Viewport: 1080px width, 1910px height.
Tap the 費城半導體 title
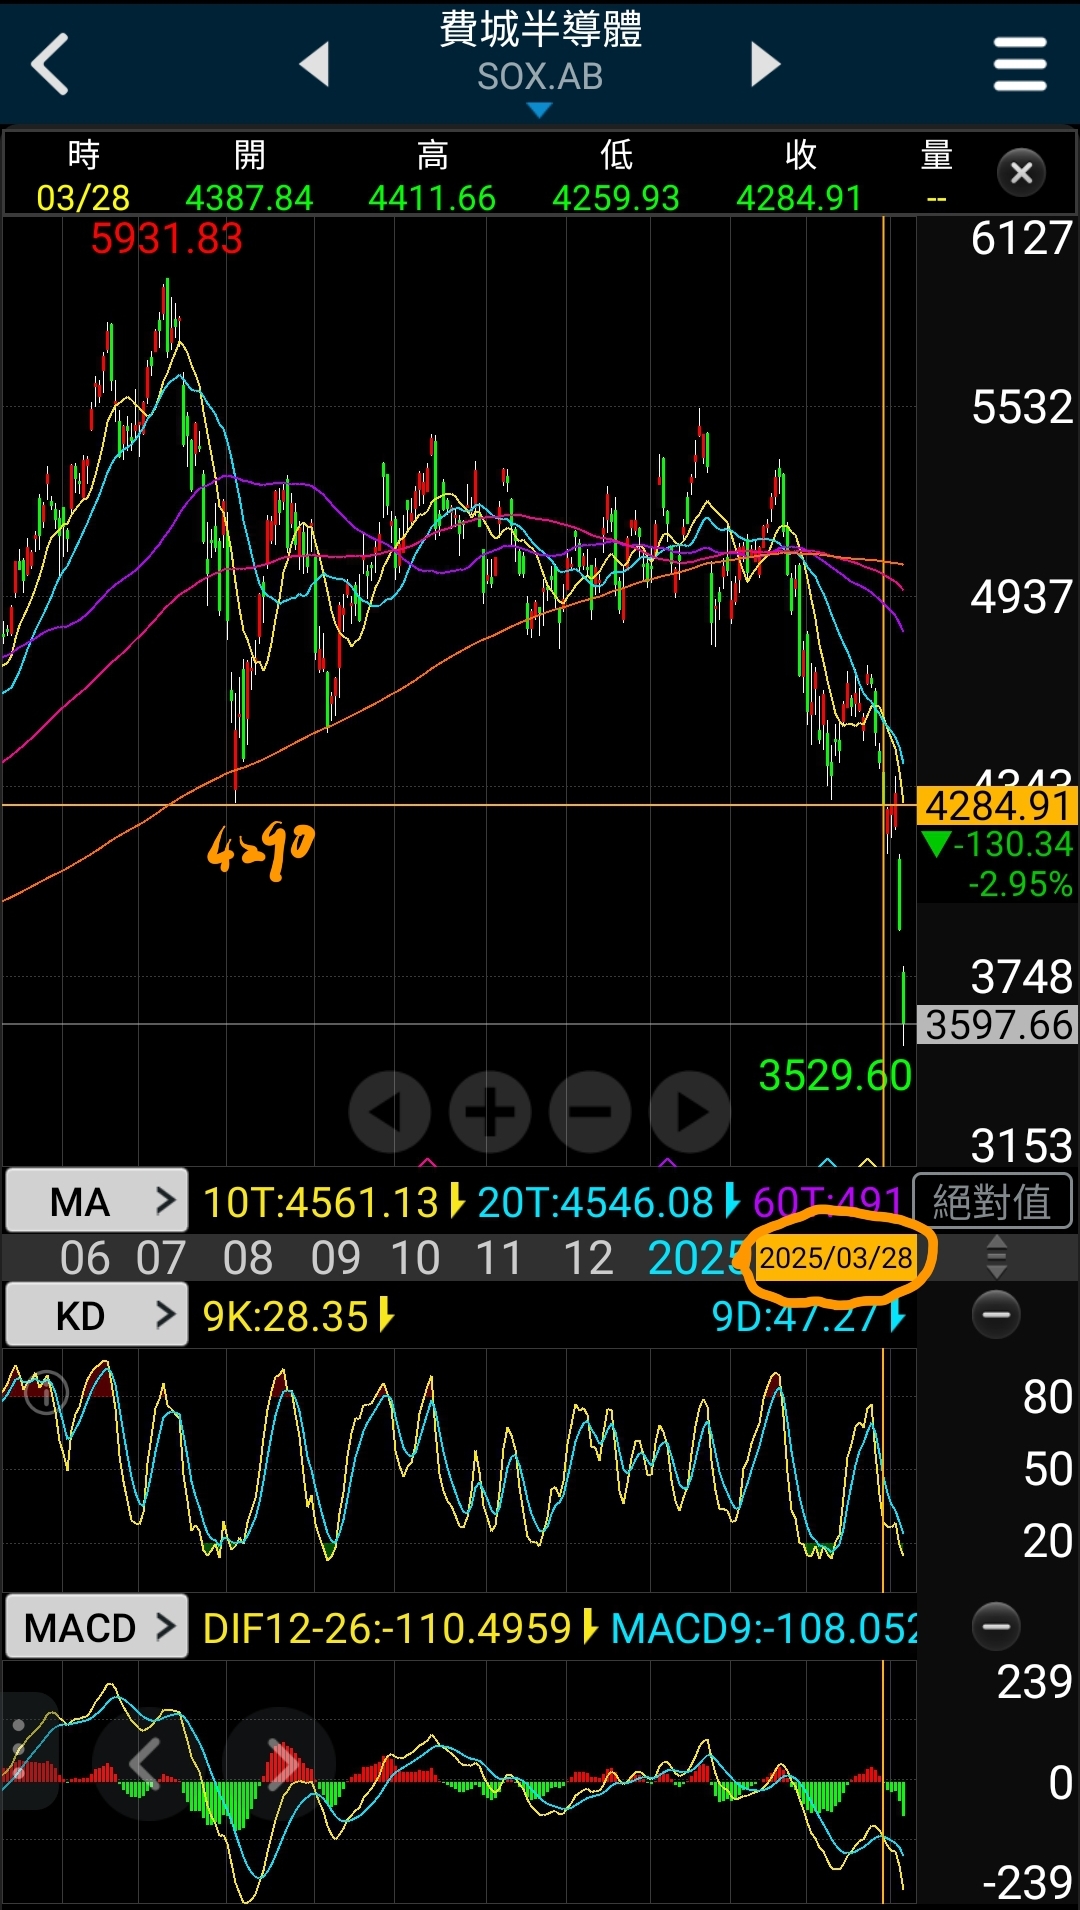coord(540,30)
